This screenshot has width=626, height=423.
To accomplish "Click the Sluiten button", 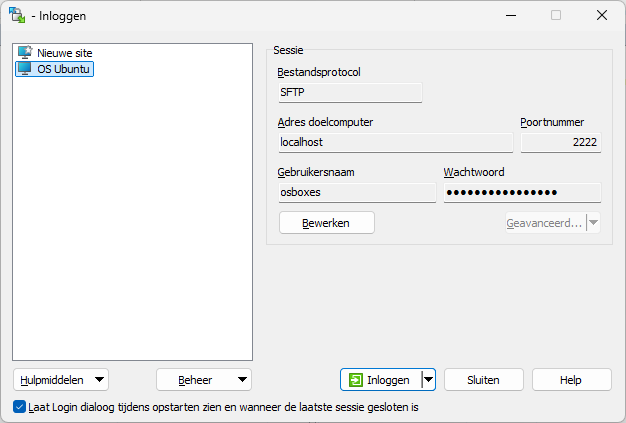I will tap(483, 380).
